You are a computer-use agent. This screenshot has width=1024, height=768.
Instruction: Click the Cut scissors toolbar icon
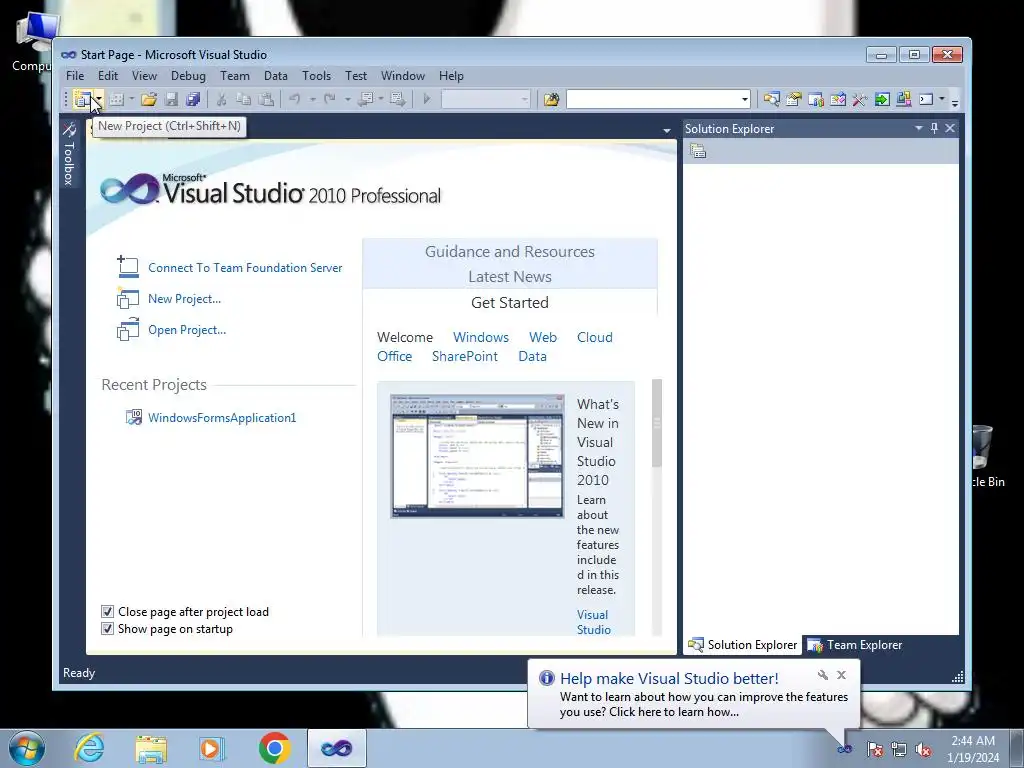pyautogui.click(x=221, y=99)
